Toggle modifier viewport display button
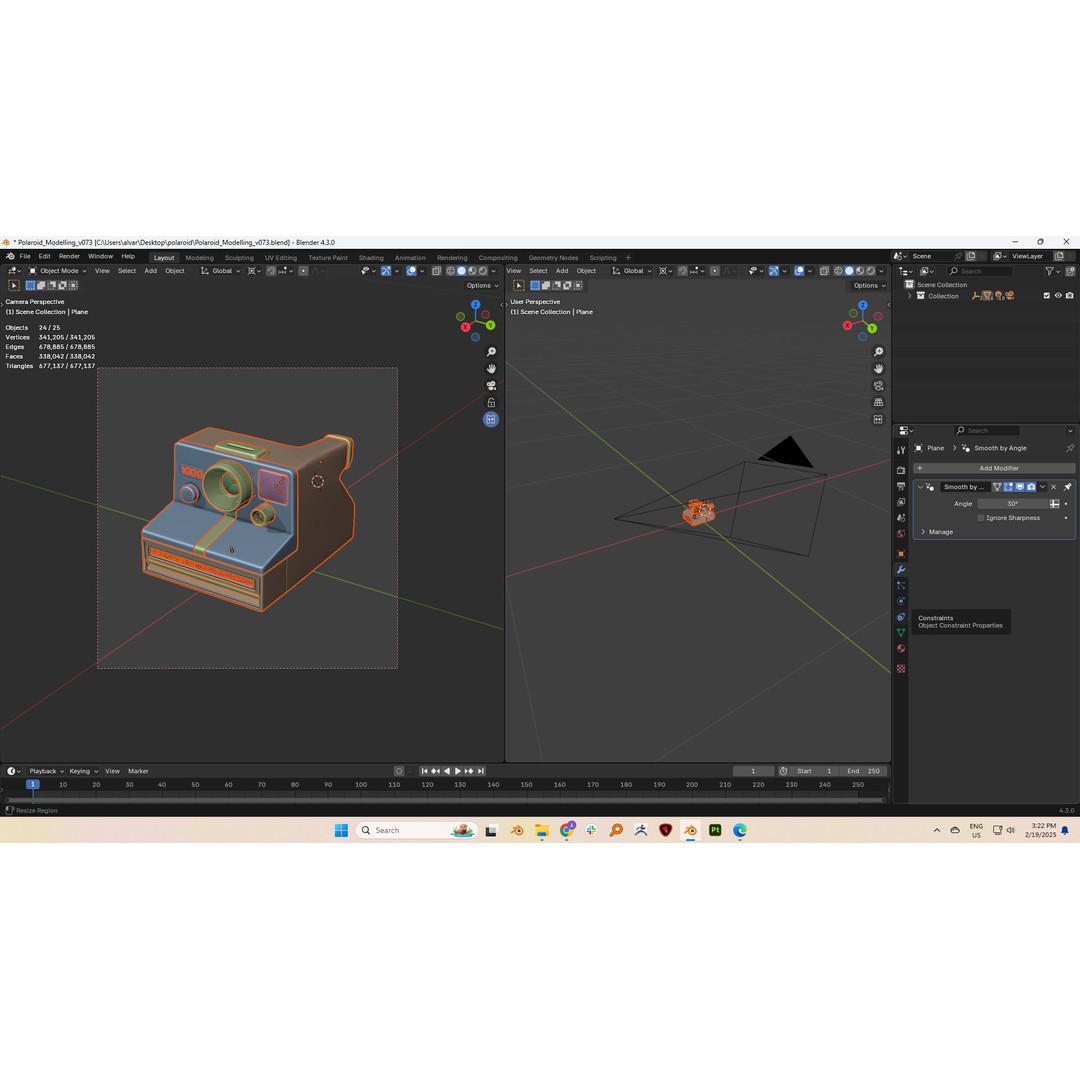 (1019, 487)
